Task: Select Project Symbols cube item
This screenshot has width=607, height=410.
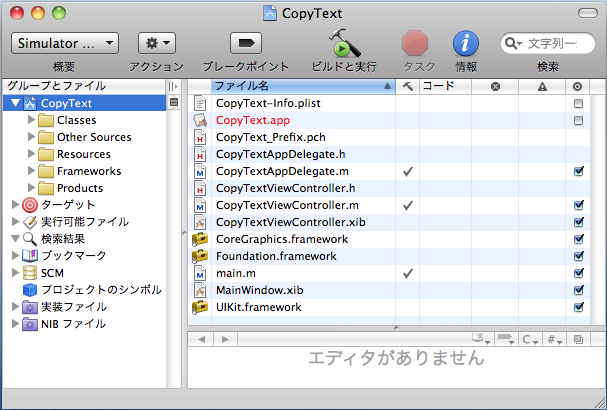Action: pyautogui.click(x=29, y=290)
